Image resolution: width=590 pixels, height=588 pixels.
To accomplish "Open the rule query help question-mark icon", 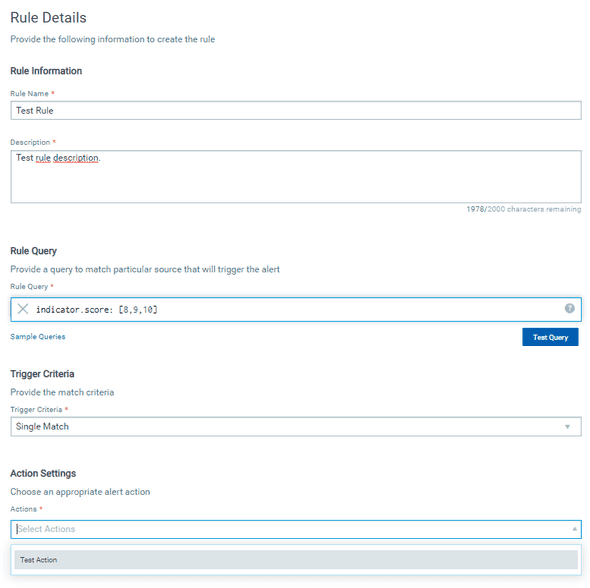I will point(569,308).
